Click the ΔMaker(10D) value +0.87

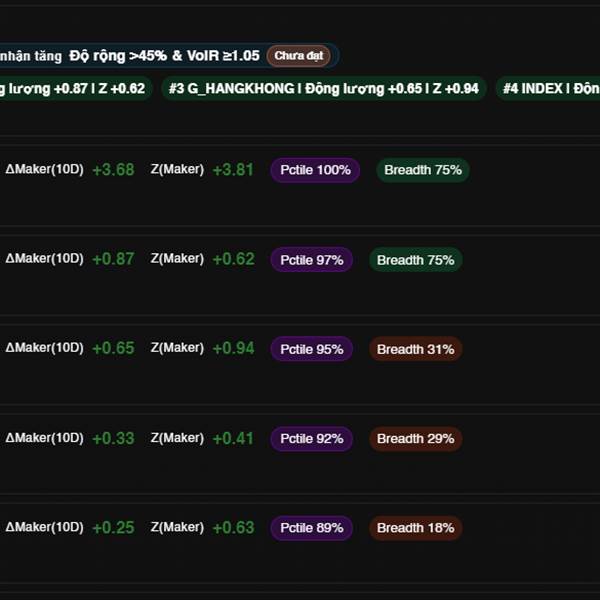tap(113, 259)
